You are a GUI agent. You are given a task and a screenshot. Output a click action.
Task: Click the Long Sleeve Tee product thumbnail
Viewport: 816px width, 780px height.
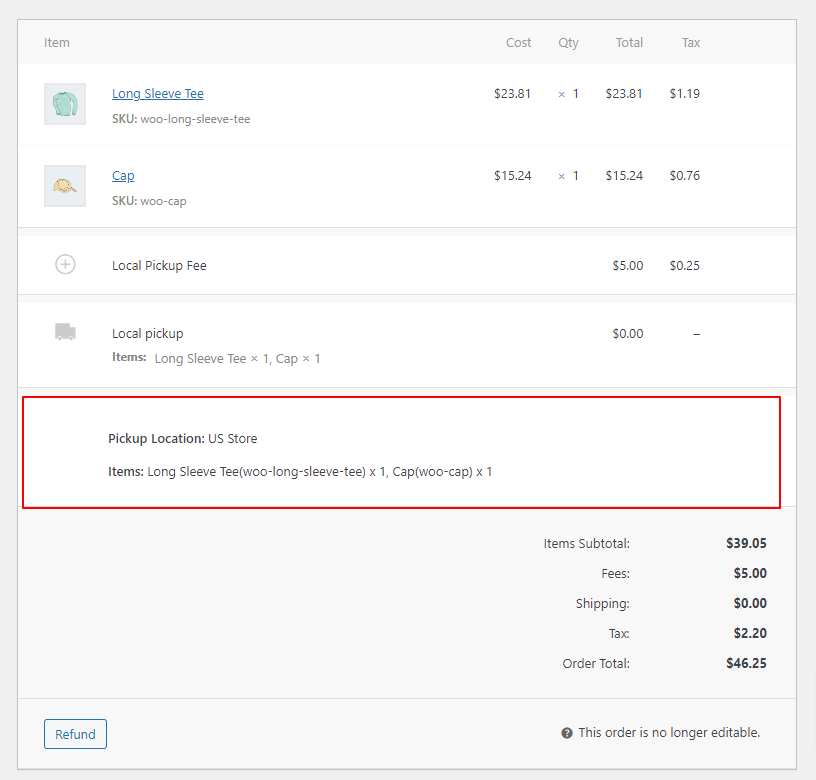65,104
